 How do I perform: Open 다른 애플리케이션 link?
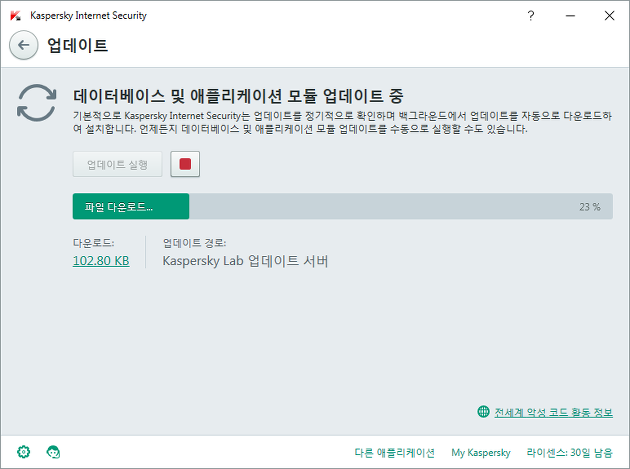tap(394, 453)
